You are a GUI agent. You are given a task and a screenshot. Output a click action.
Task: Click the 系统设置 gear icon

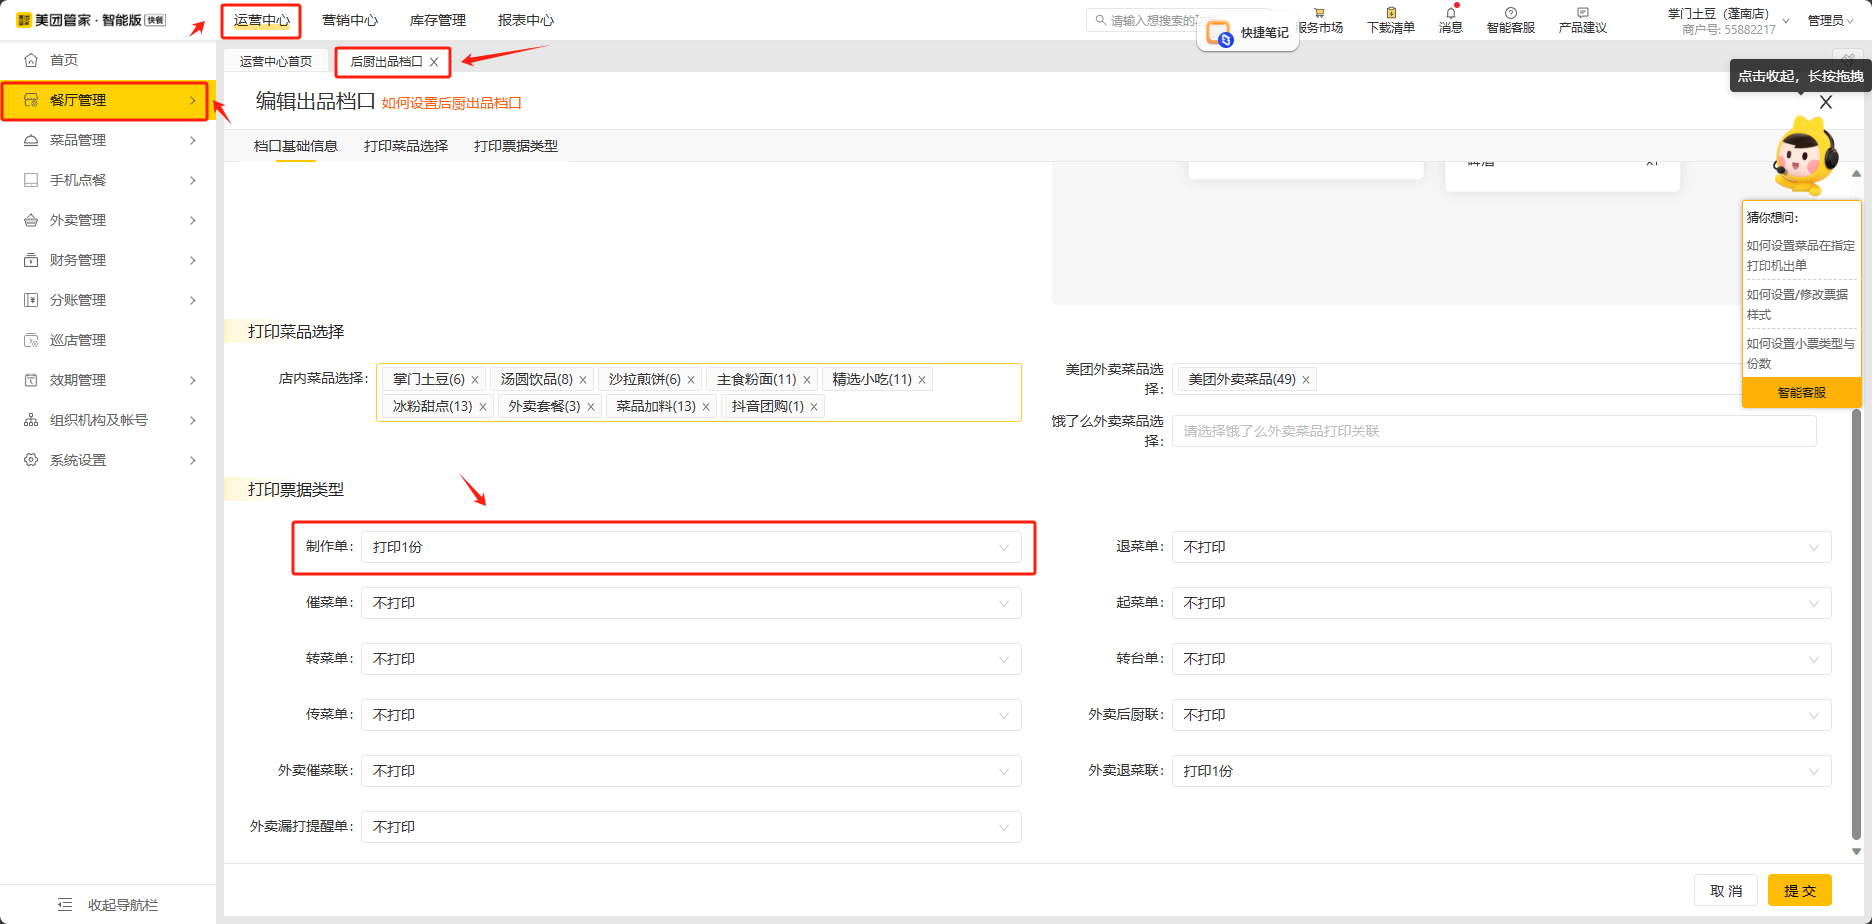31,460
